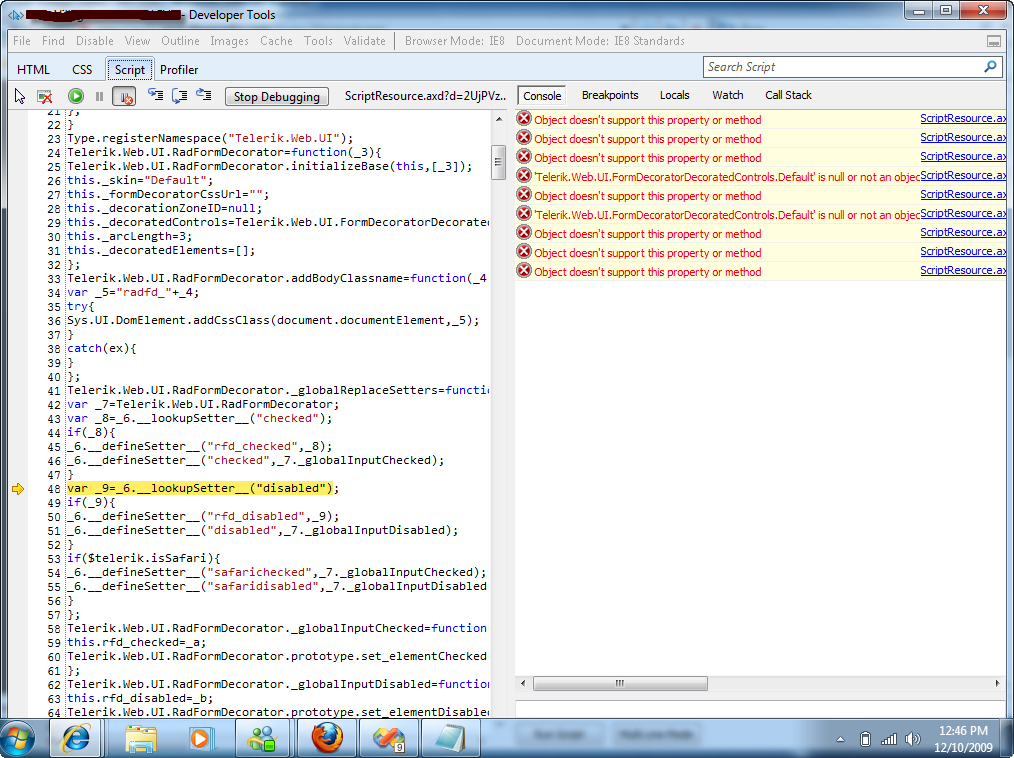Click the Clear Browser Cache icon

pyautogui.click(x=45, y=96)
